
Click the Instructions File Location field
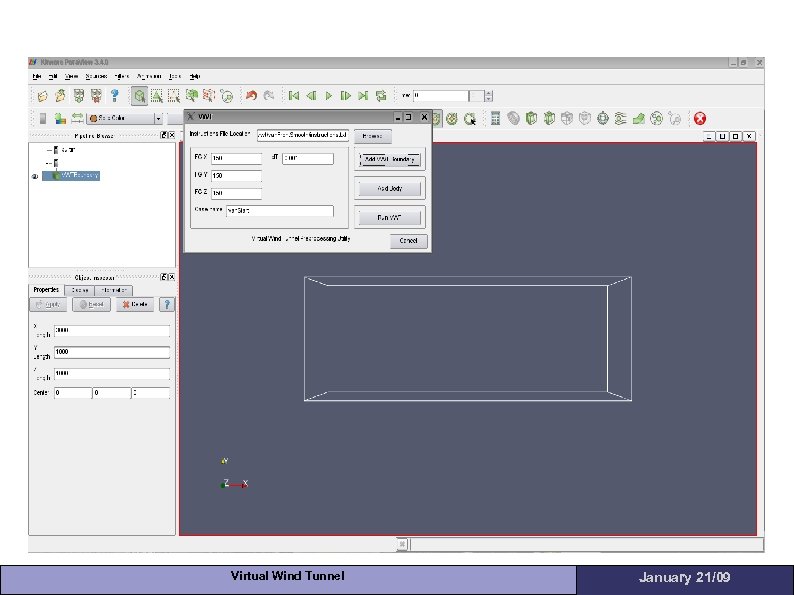click(303, 135)
